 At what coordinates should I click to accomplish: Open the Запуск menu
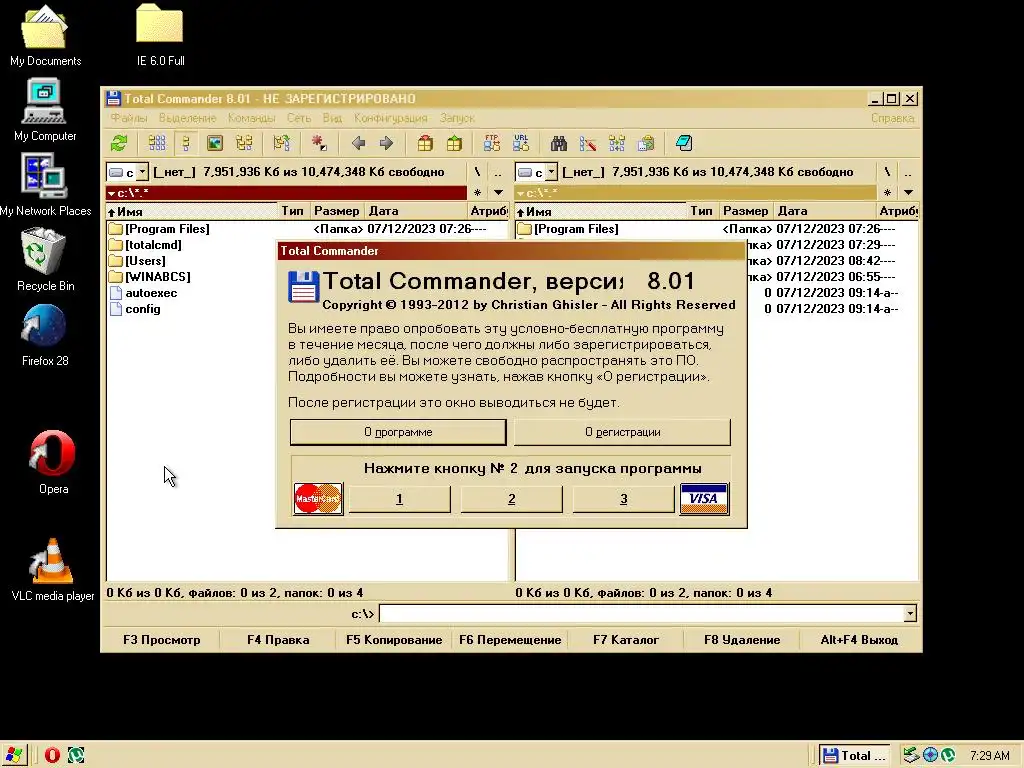[457, 118]
